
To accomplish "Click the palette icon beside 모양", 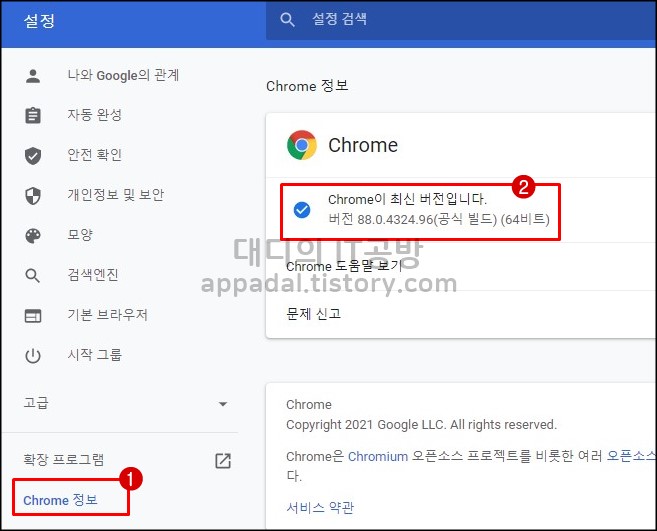I will (33, 236).
